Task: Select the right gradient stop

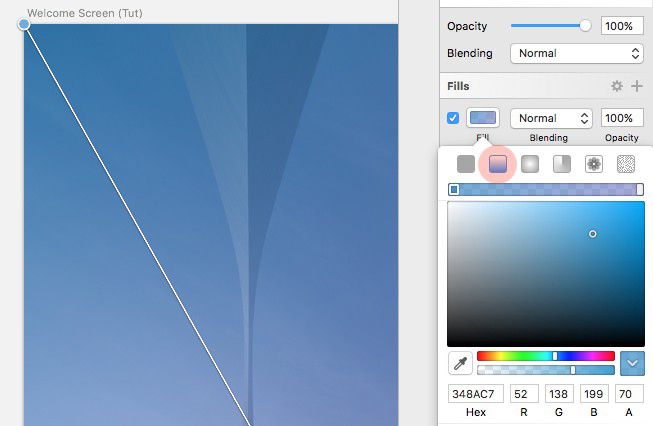Action: click(640, 189)
